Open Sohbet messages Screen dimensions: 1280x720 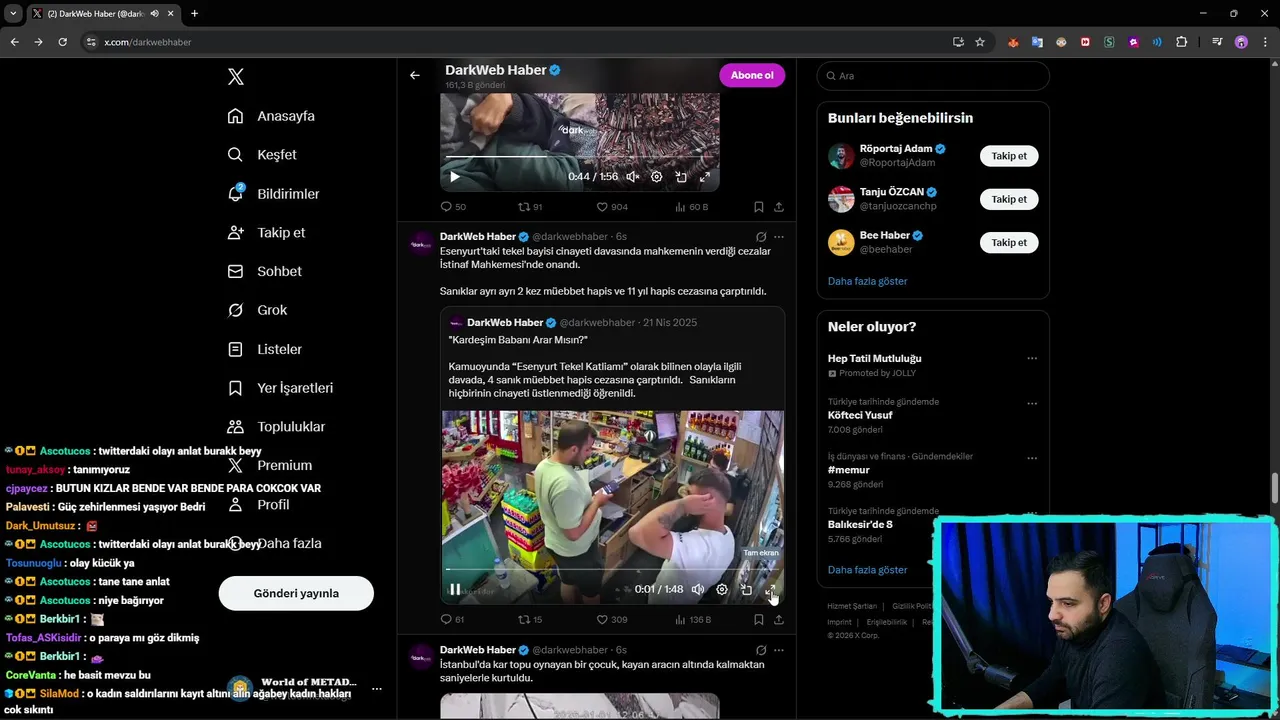pyautogui.click(x=264, y=271)
